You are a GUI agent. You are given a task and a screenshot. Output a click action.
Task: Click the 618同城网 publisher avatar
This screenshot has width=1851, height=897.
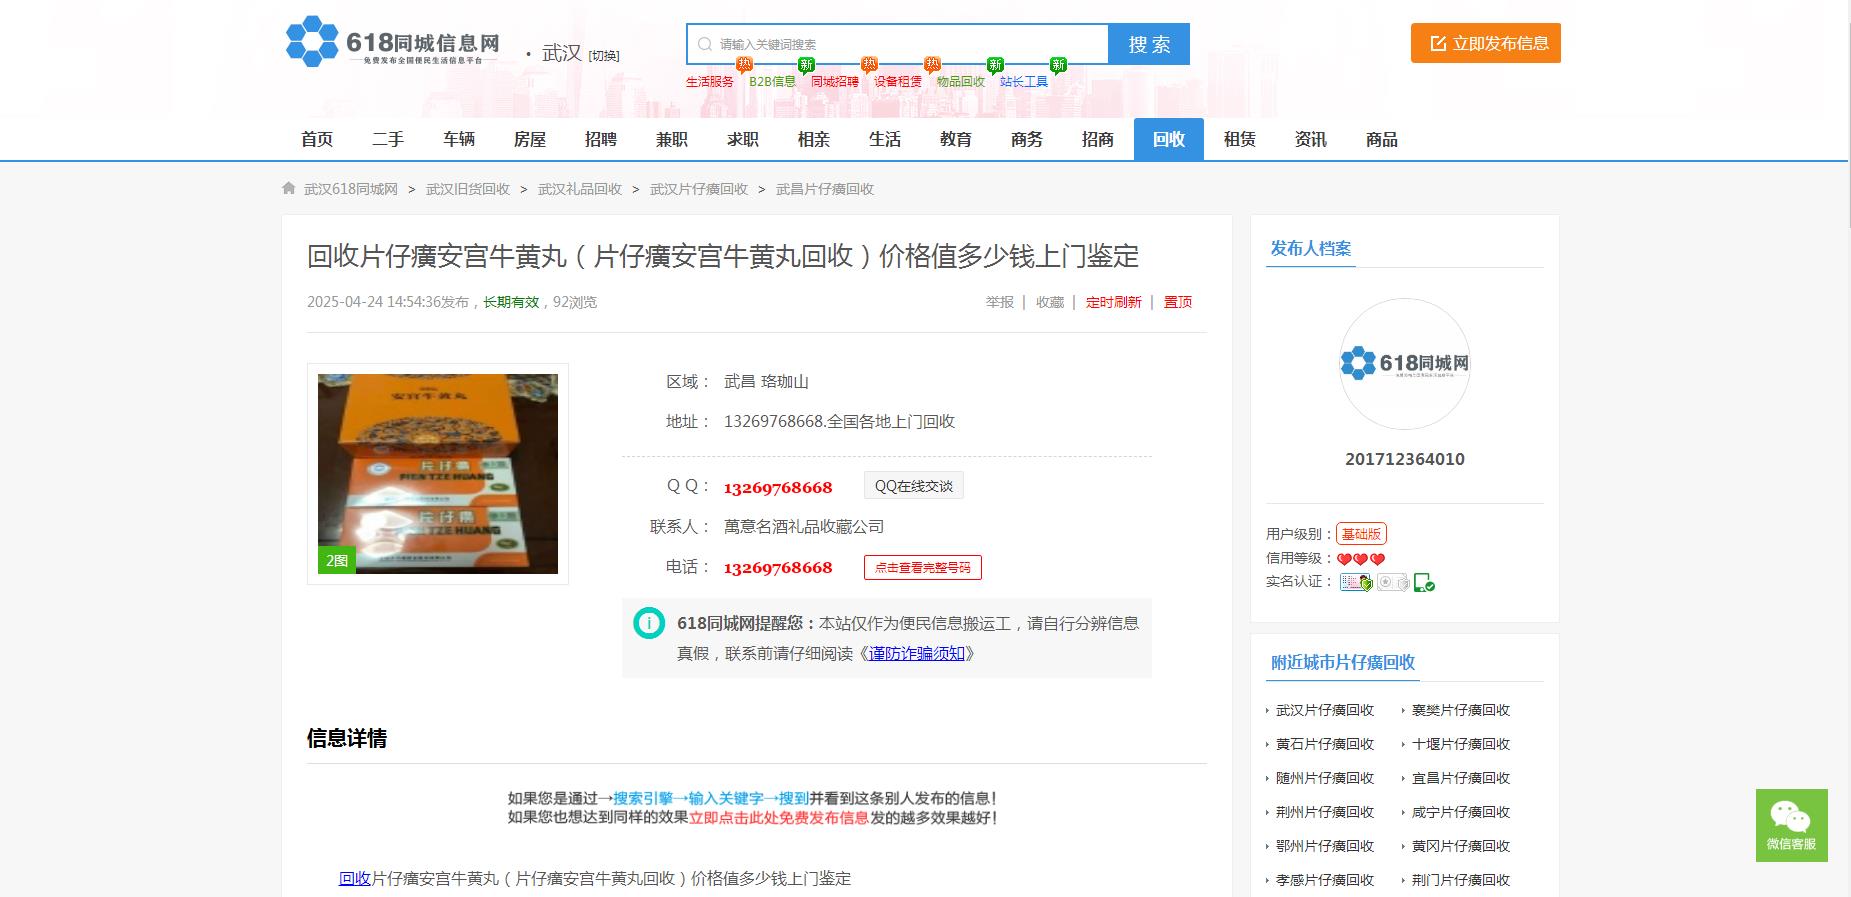click(x=1404, y=364)
